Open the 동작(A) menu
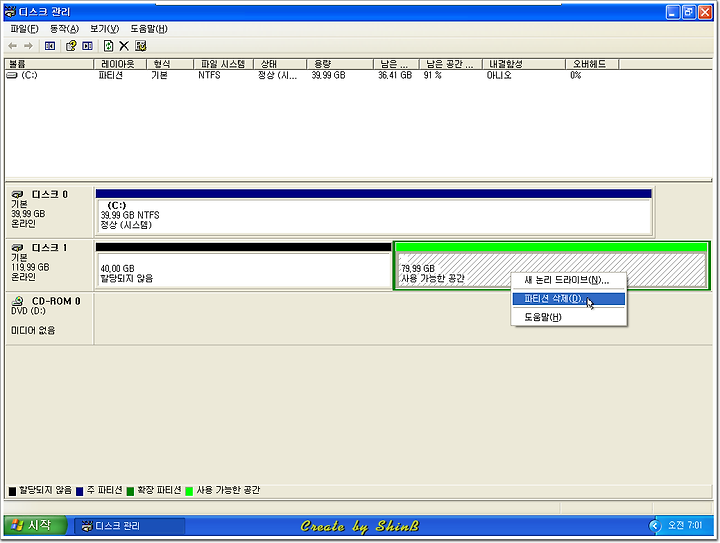 point(64,29)
